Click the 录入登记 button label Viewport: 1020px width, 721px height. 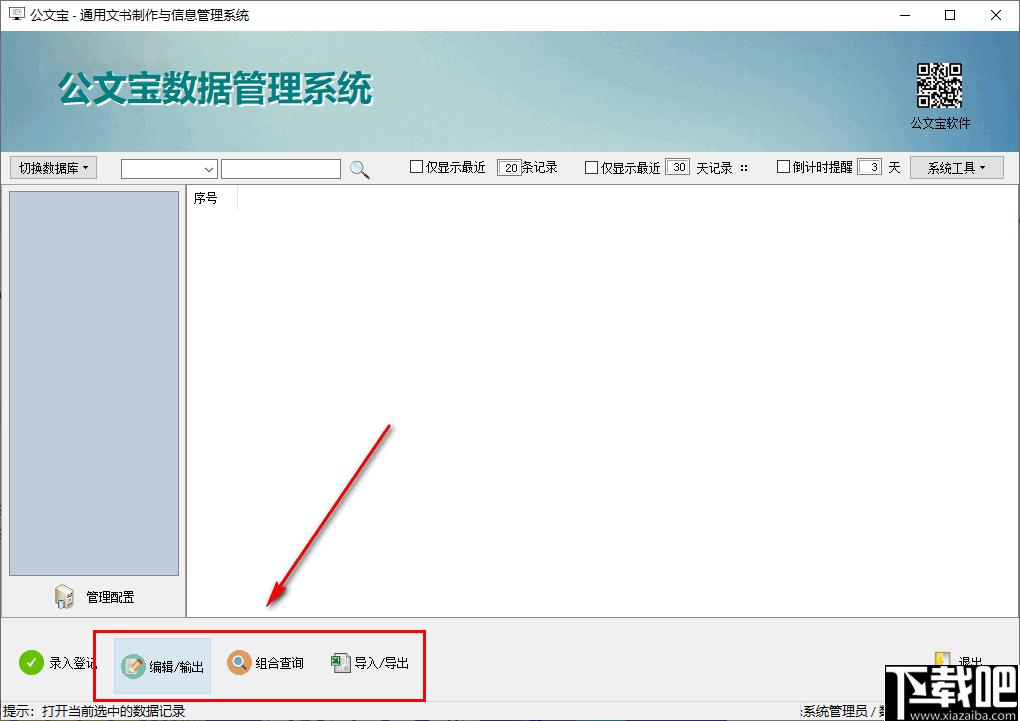click(73, 663)
